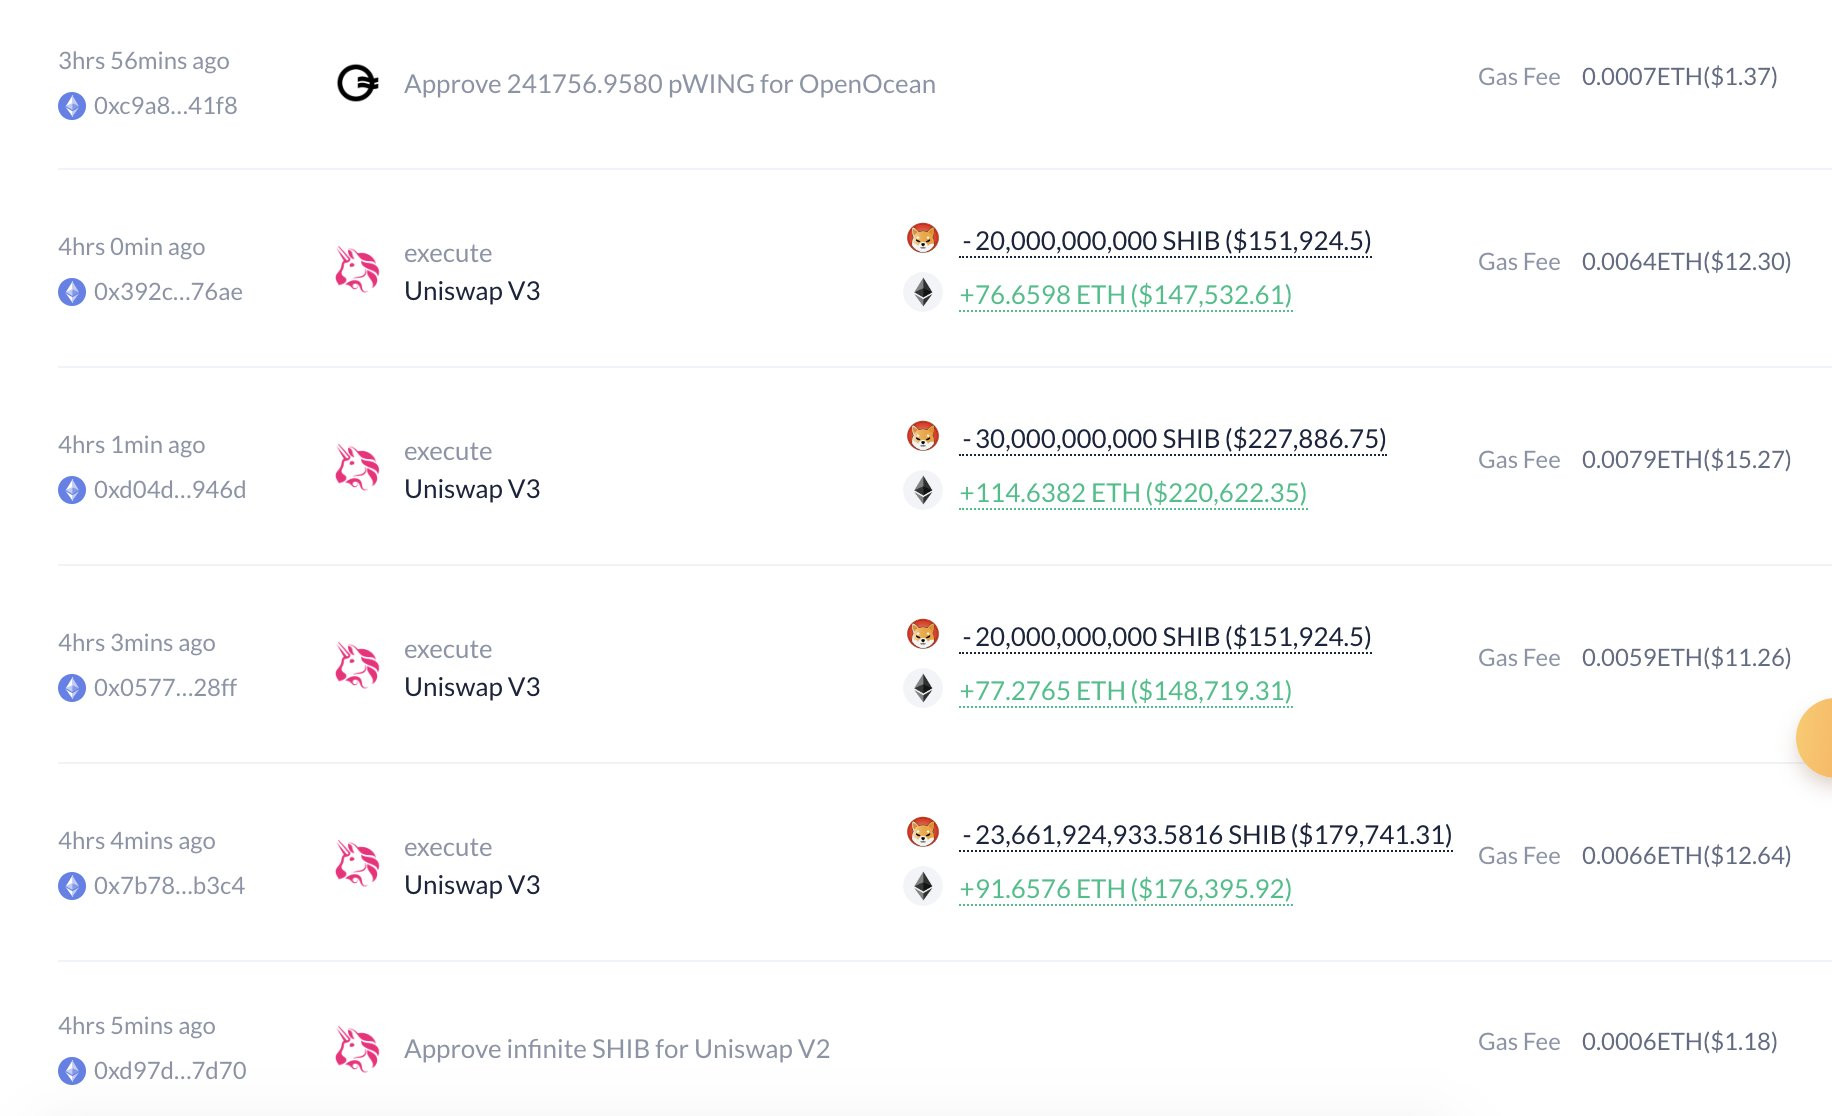Screen dimensions: 1832x1116
Task: Open transaction hash 0xd04d...946d
Action: (170, 490)
